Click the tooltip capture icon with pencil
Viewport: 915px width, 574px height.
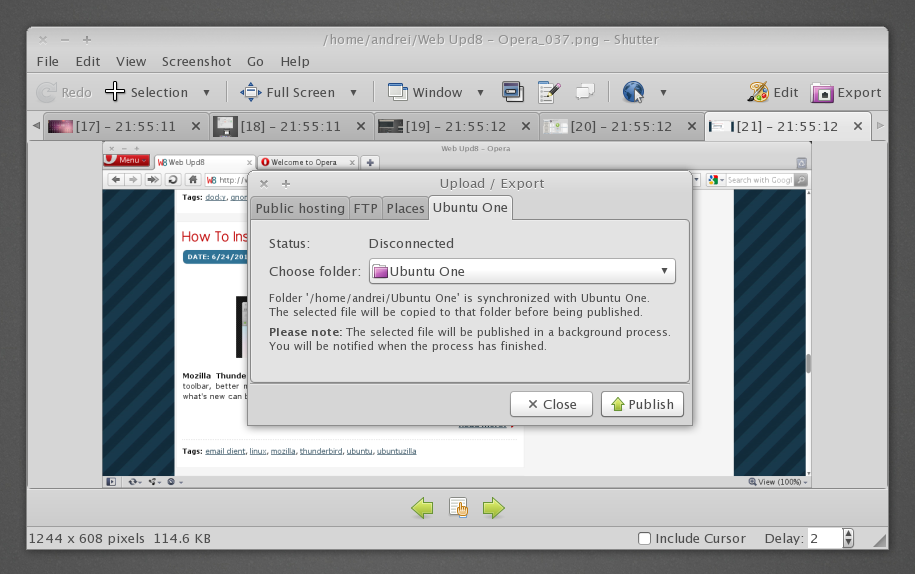[549, 92]
